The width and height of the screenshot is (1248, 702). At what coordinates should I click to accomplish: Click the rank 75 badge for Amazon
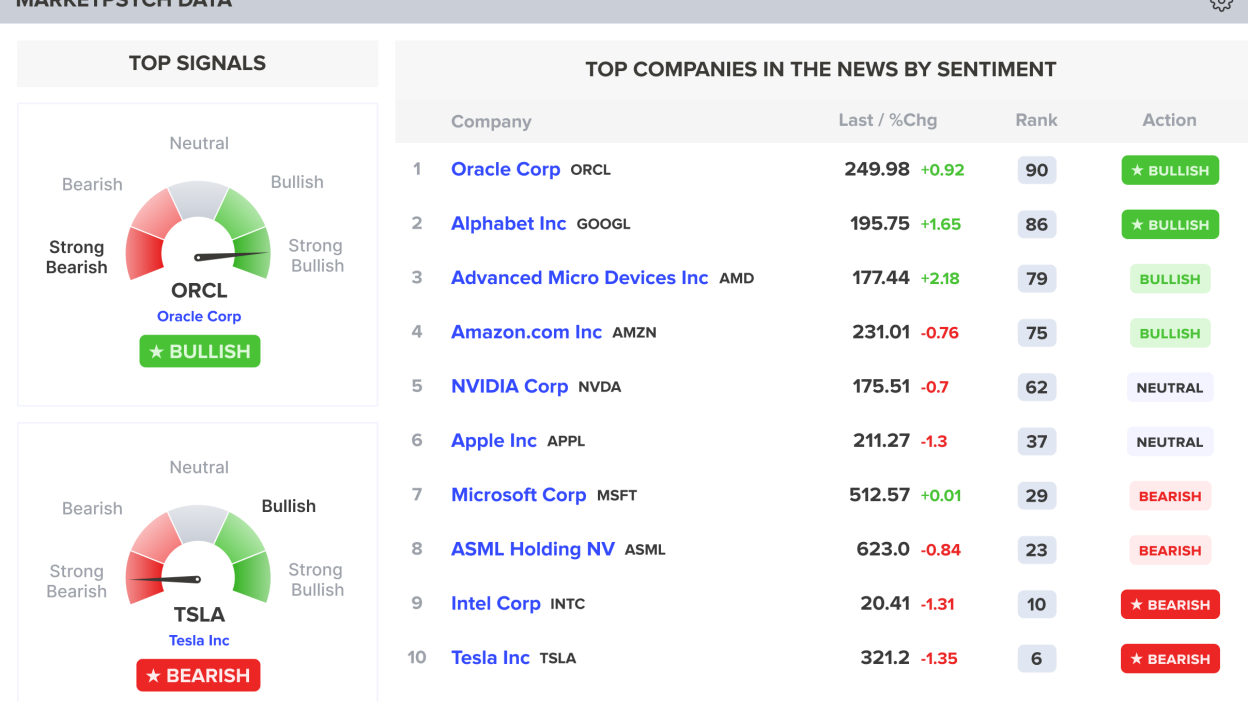coord(1036,333)
